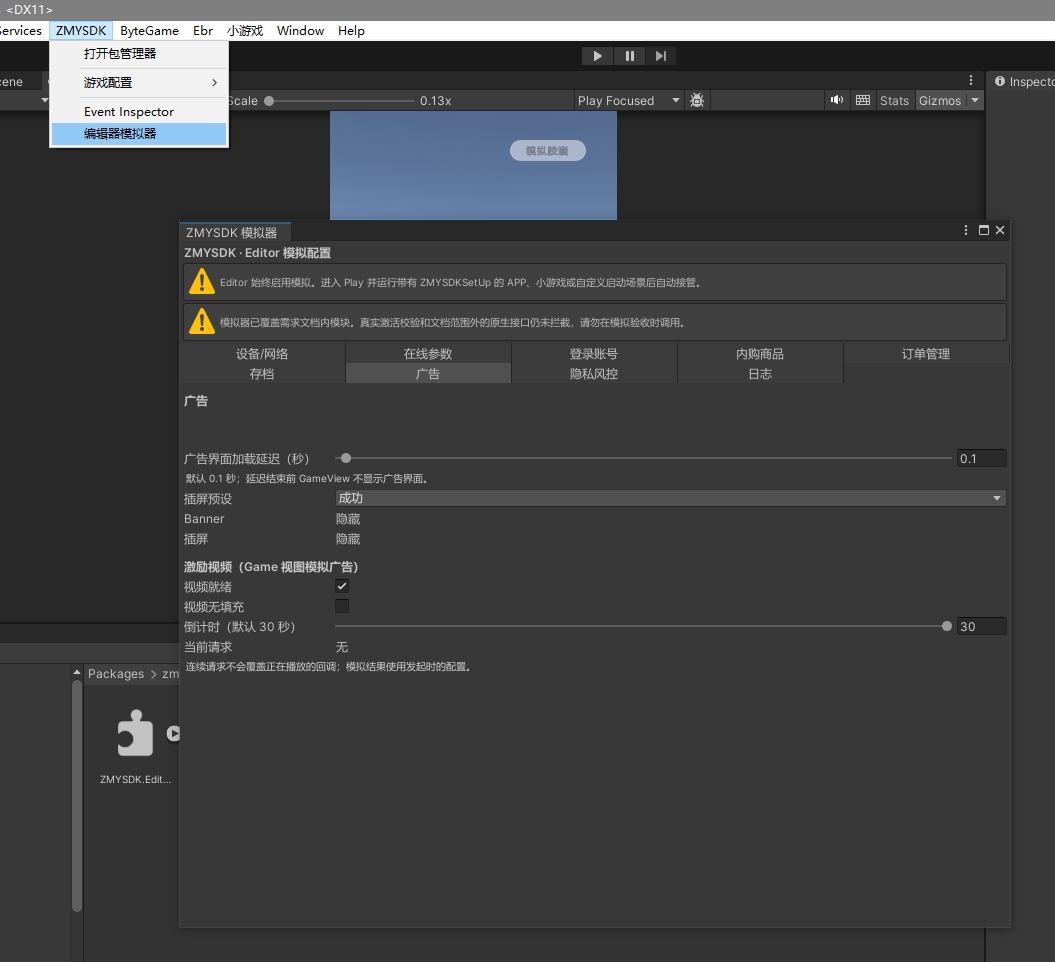Open Game view three-dot options menu
Viewport: 1055px width, 962px height.
pyautogui.click(x=970, y=80)
